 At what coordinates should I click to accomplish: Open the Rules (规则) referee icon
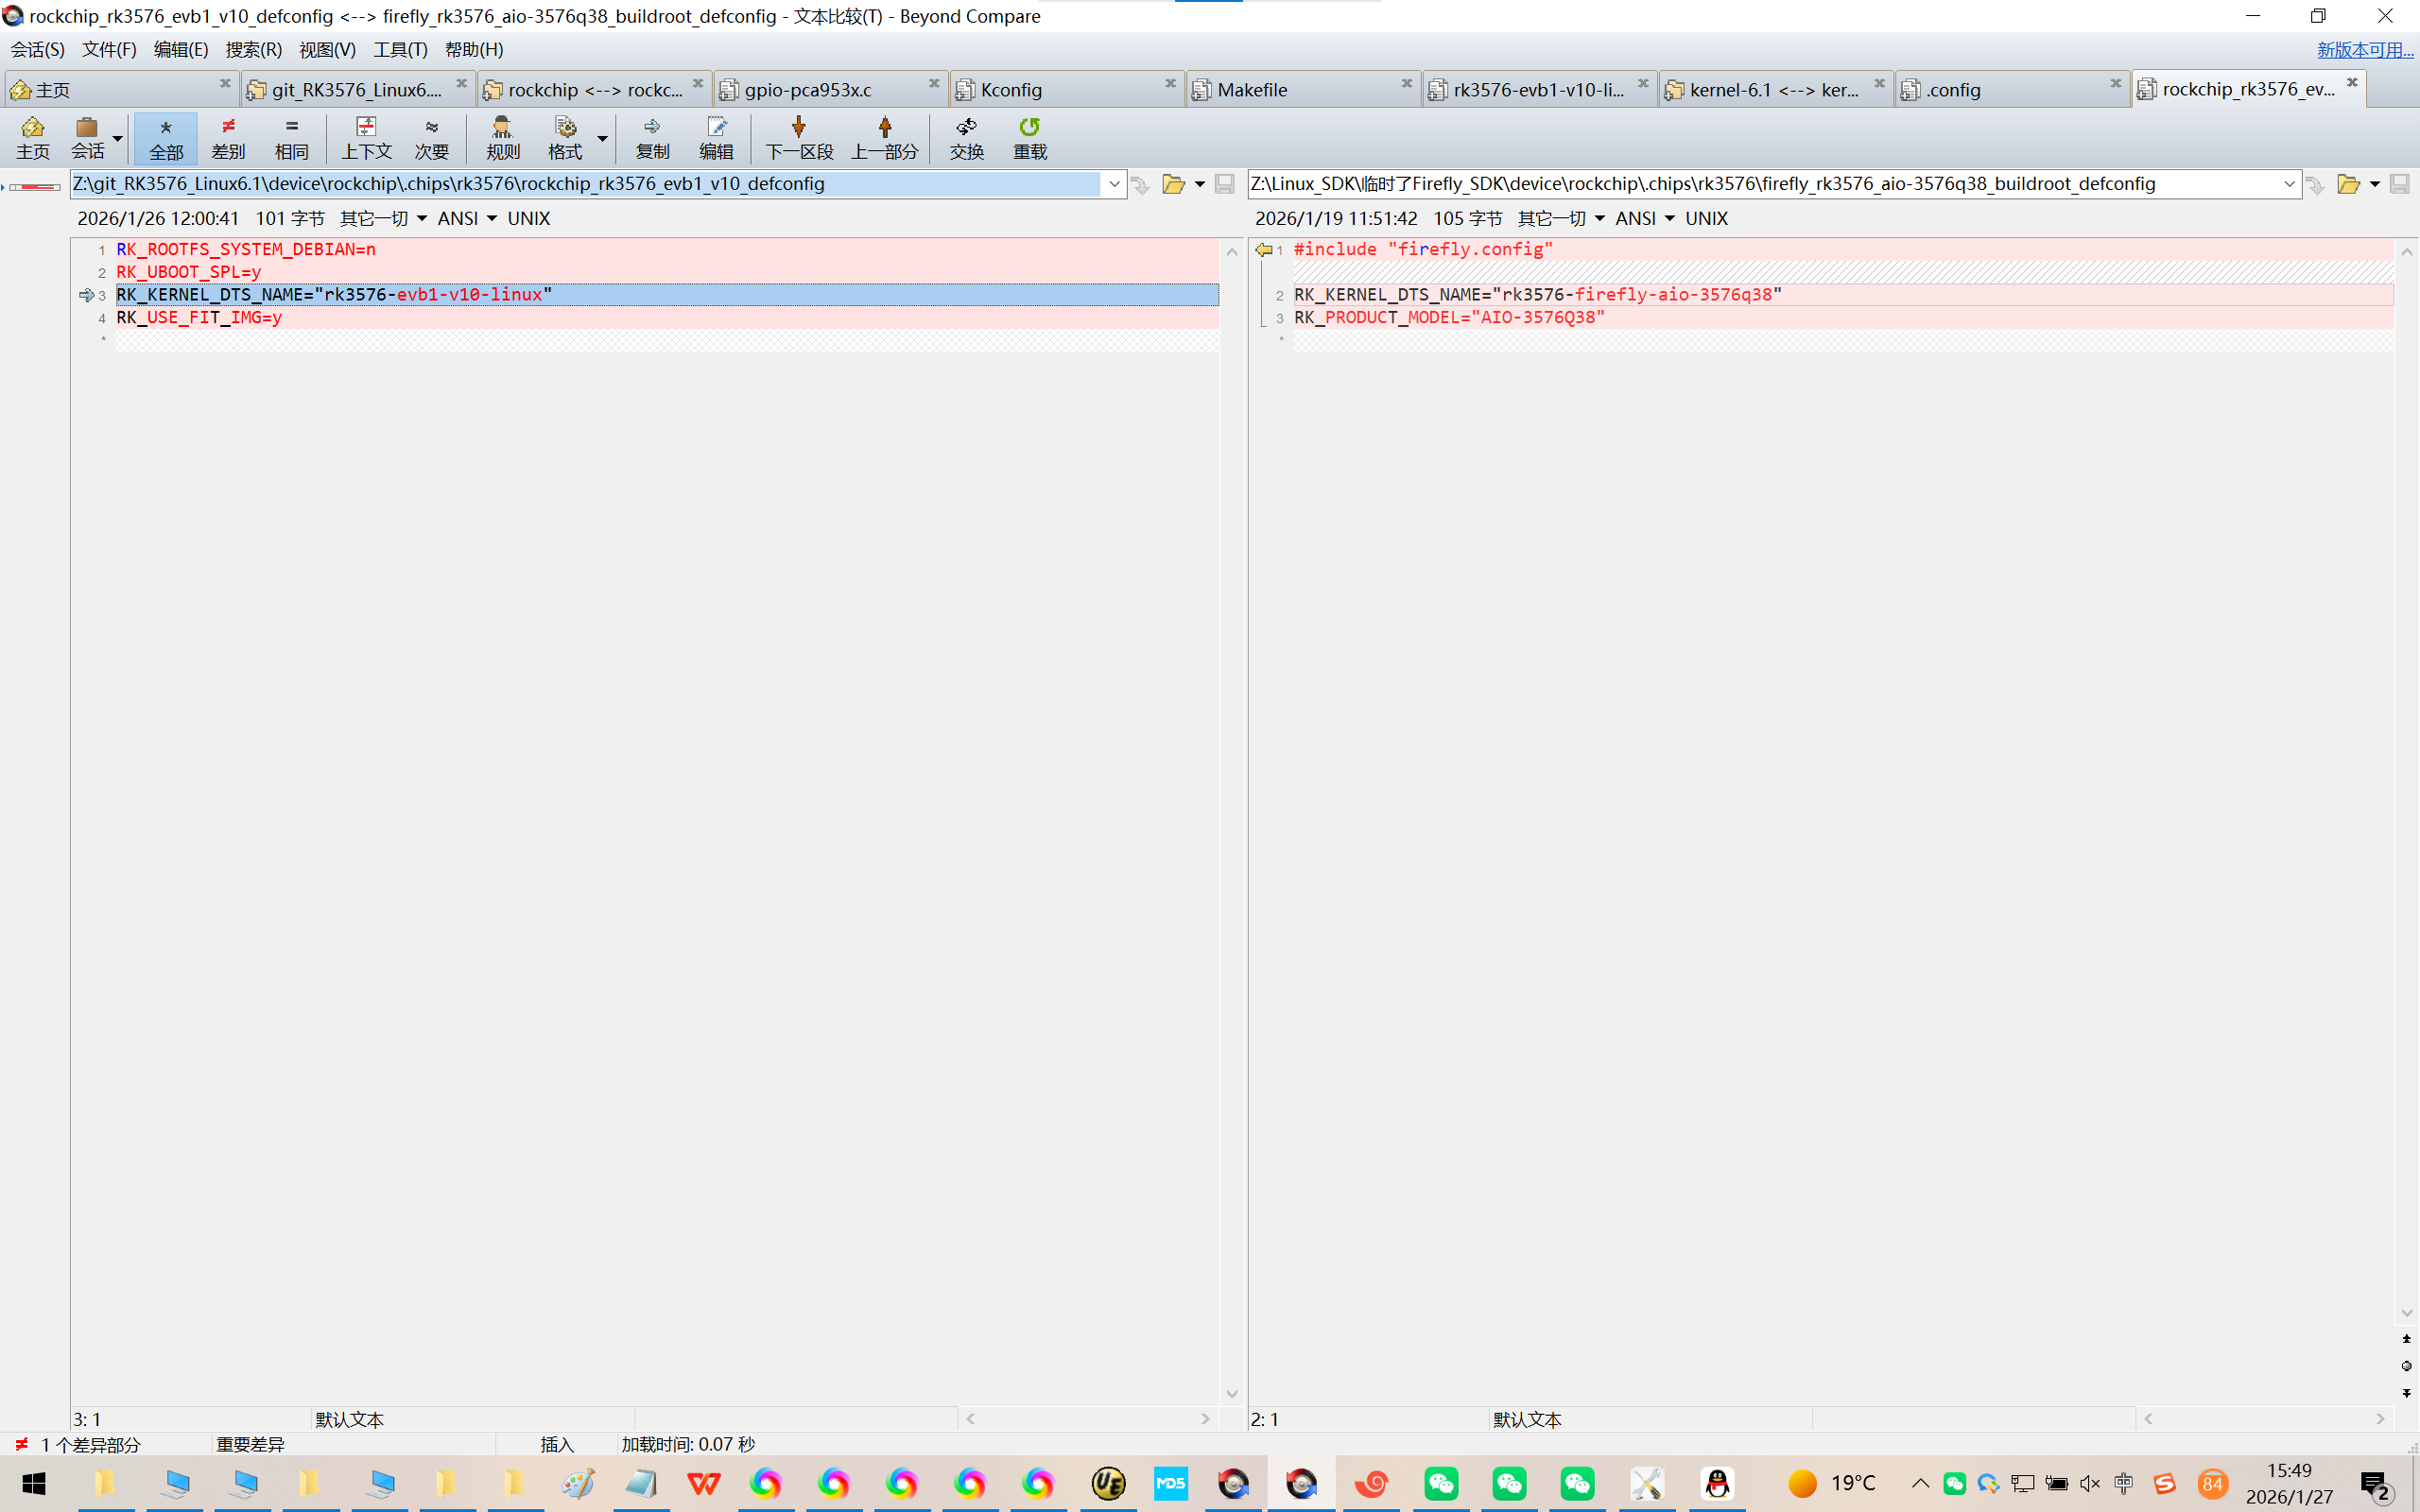click(502, 137)
